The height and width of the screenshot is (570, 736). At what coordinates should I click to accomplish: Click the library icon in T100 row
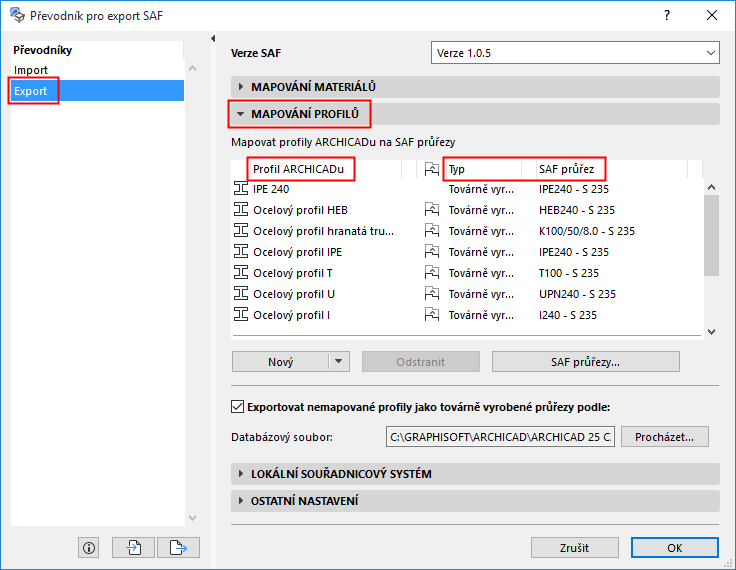coord(432,273)
